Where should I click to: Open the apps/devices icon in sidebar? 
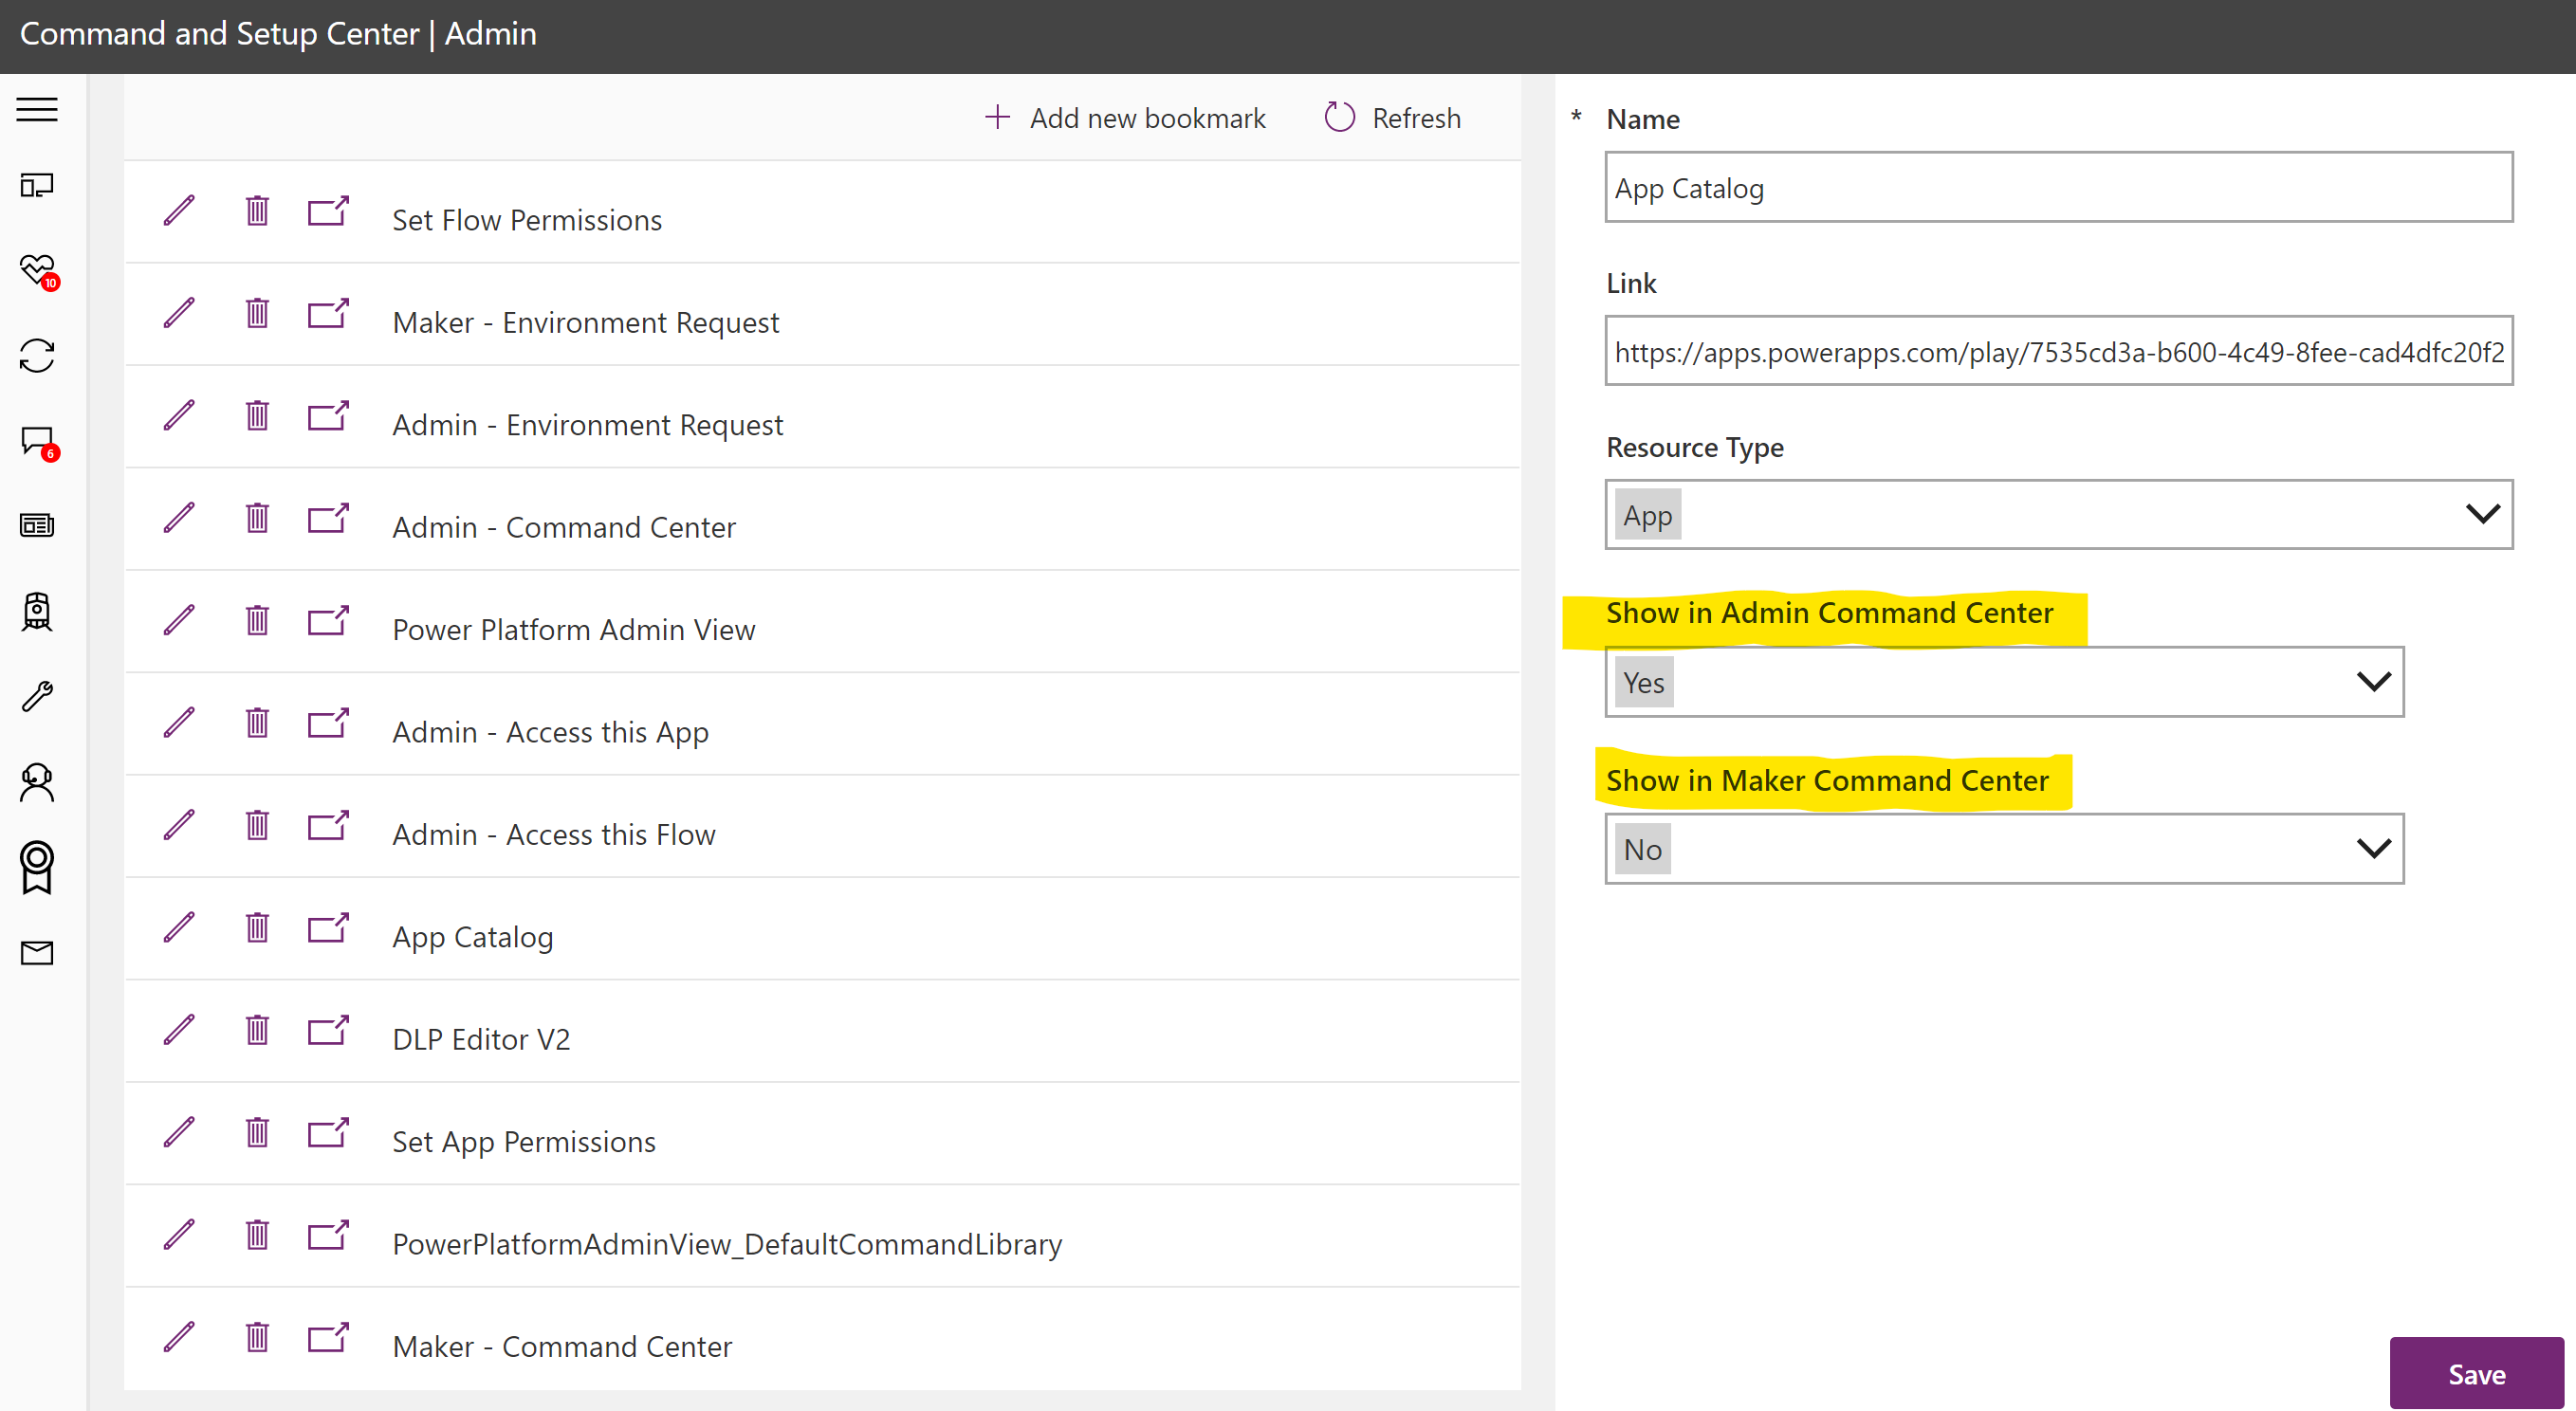pos(36,185)
